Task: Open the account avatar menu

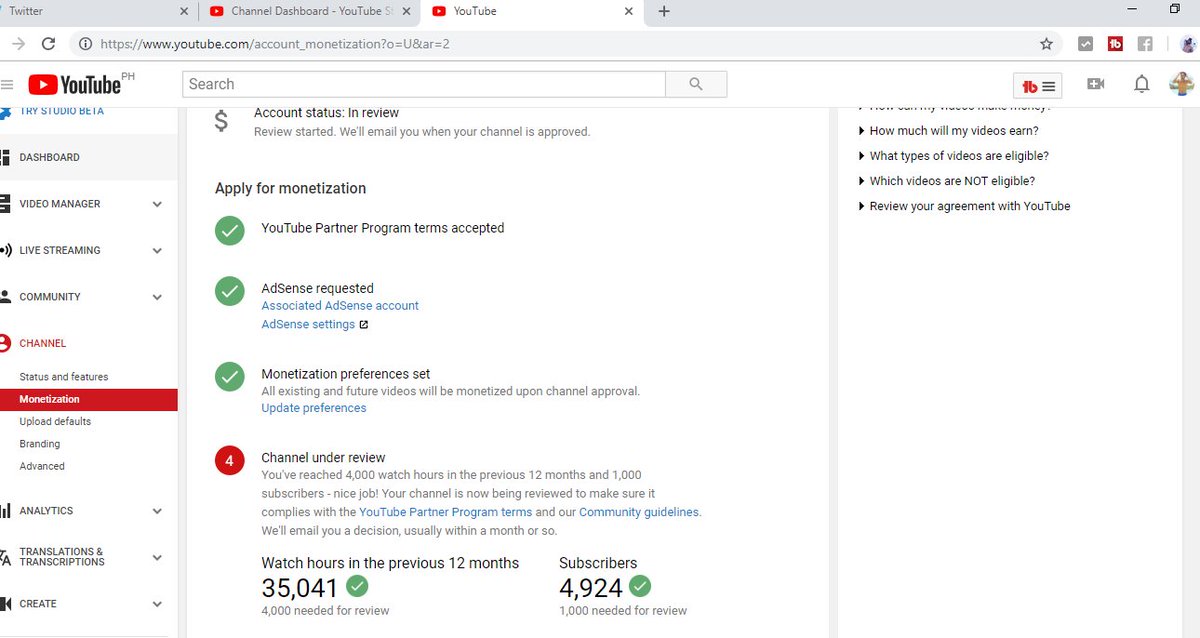Action: click(1182, 84)
